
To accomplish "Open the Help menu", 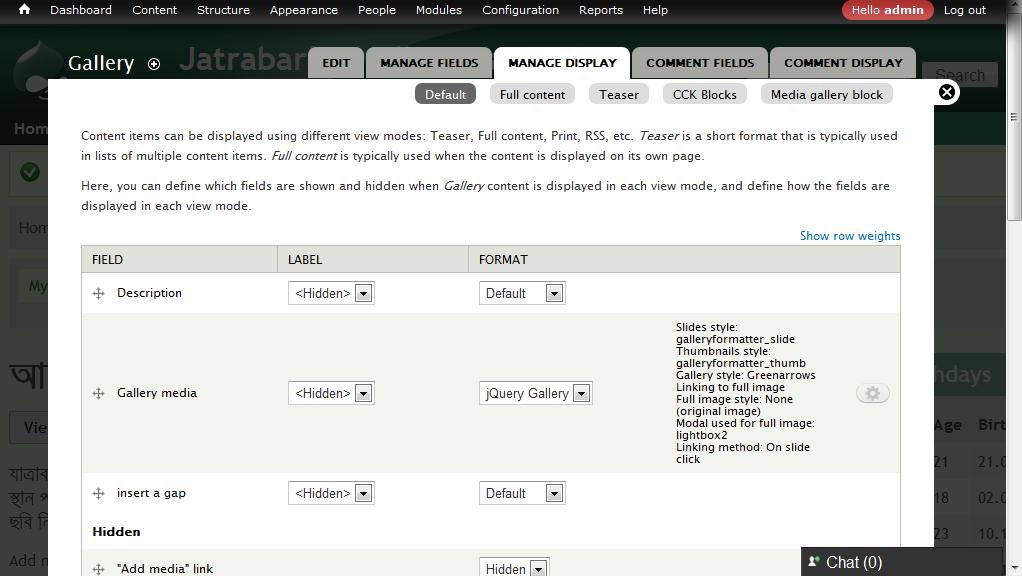I will pyautogui.click(x=655, y=10).
